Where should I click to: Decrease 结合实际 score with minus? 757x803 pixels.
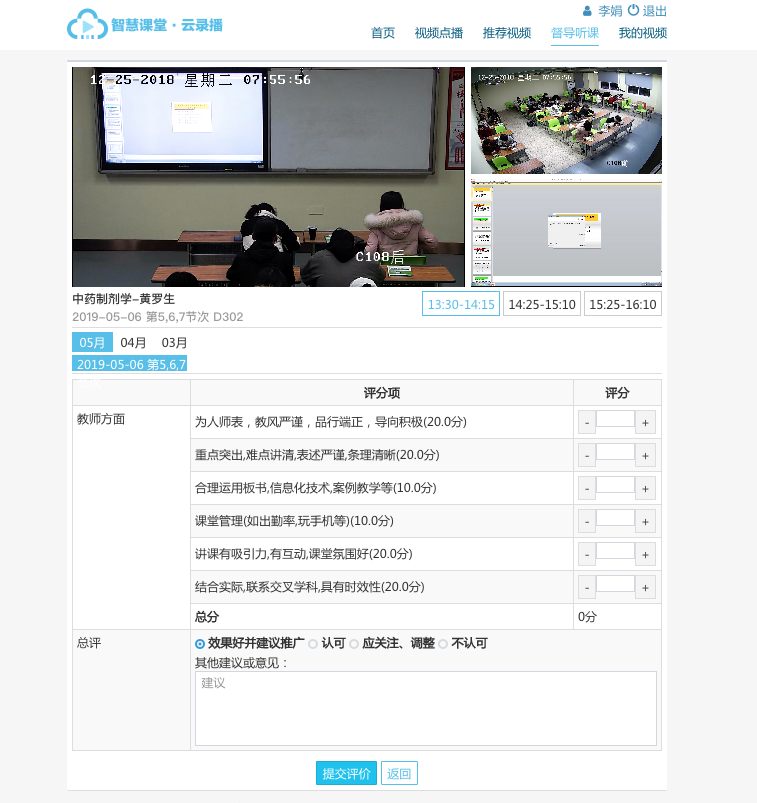coord(586,587)
